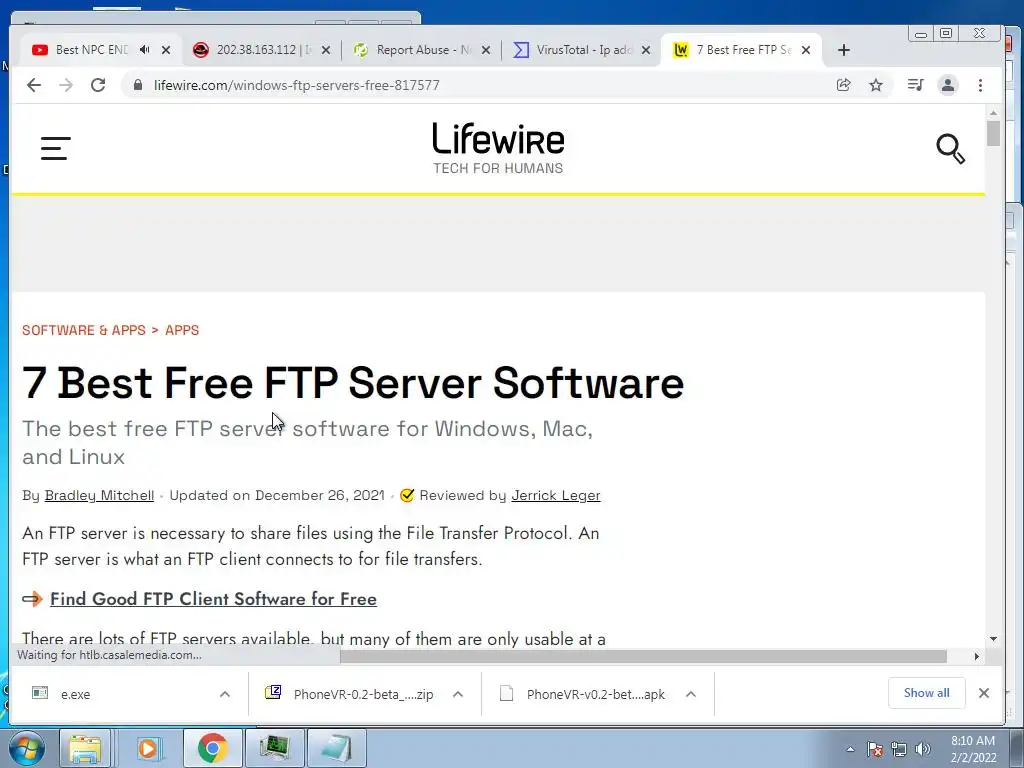Bookmark this page with the star icon

[x=876, y=85]
